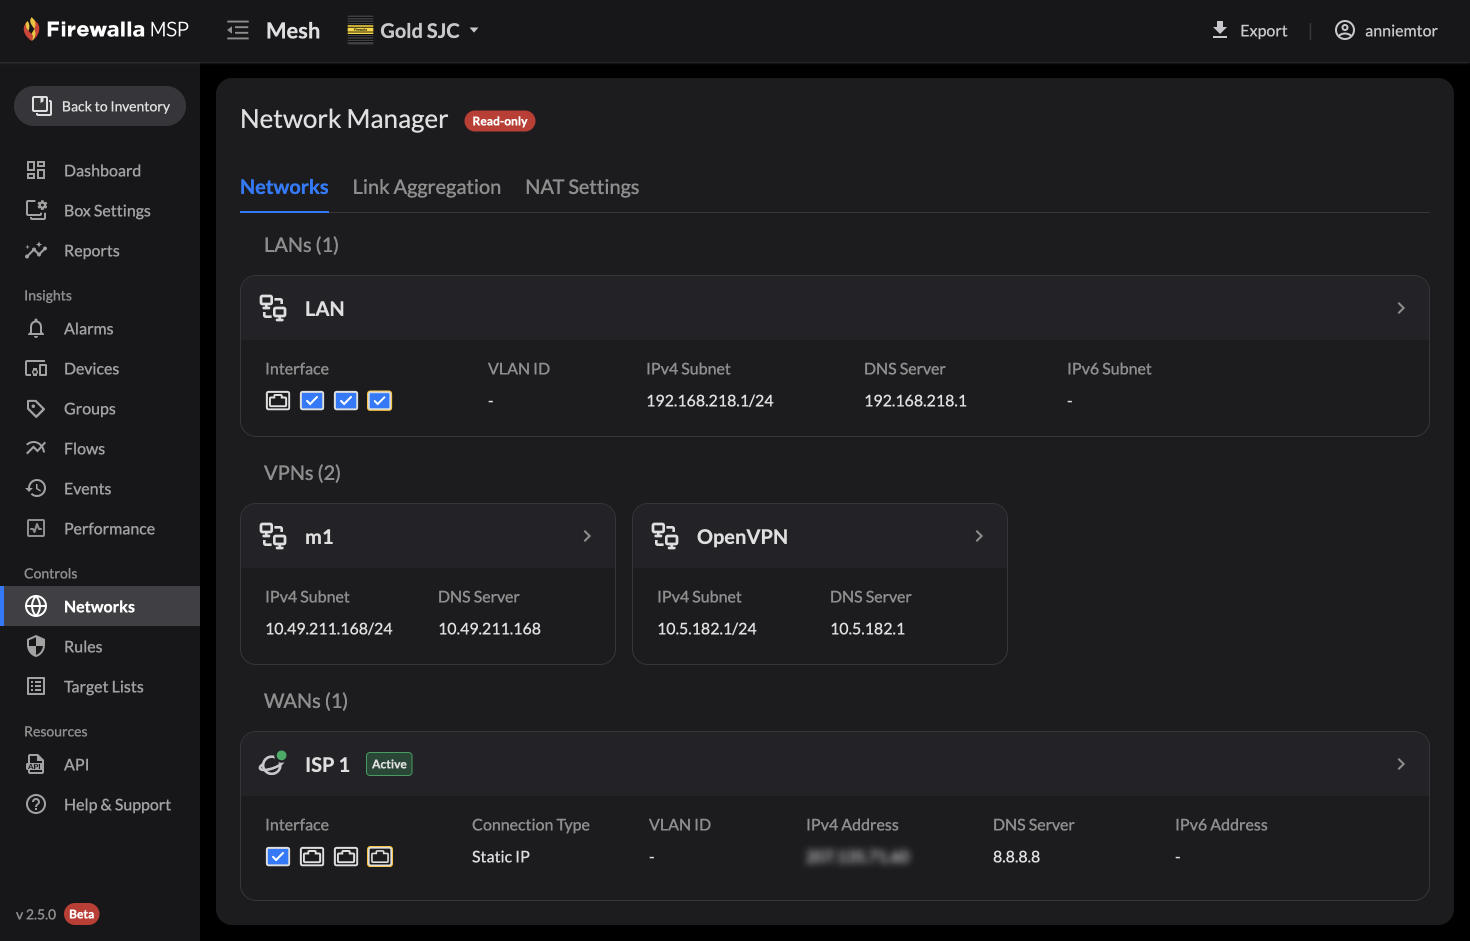Click the Export label

(1263, 31)
